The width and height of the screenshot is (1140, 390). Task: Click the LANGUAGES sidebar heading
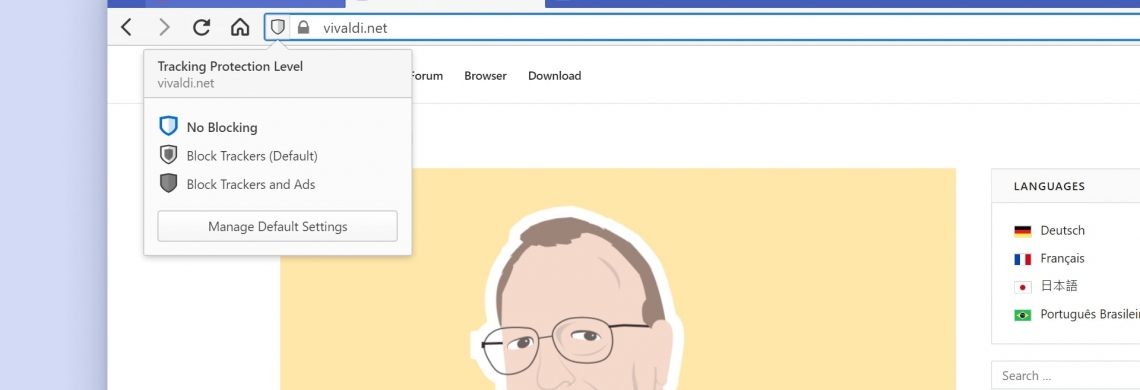pos(1049,186)
